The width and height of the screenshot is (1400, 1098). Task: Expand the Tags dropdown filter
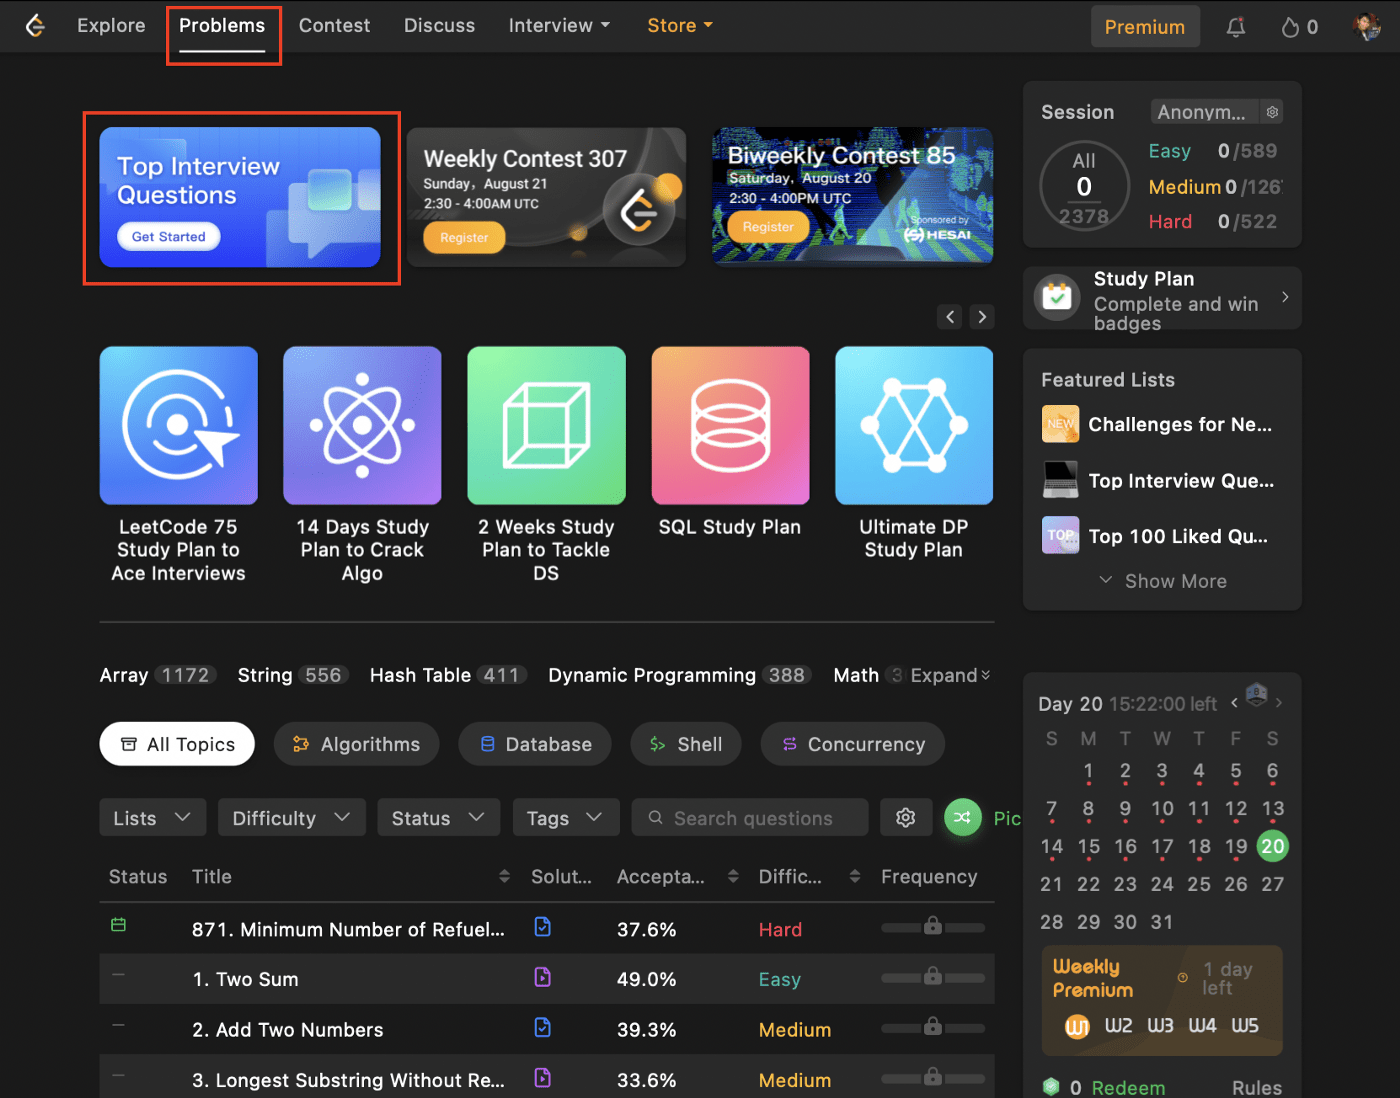[565, 818]
